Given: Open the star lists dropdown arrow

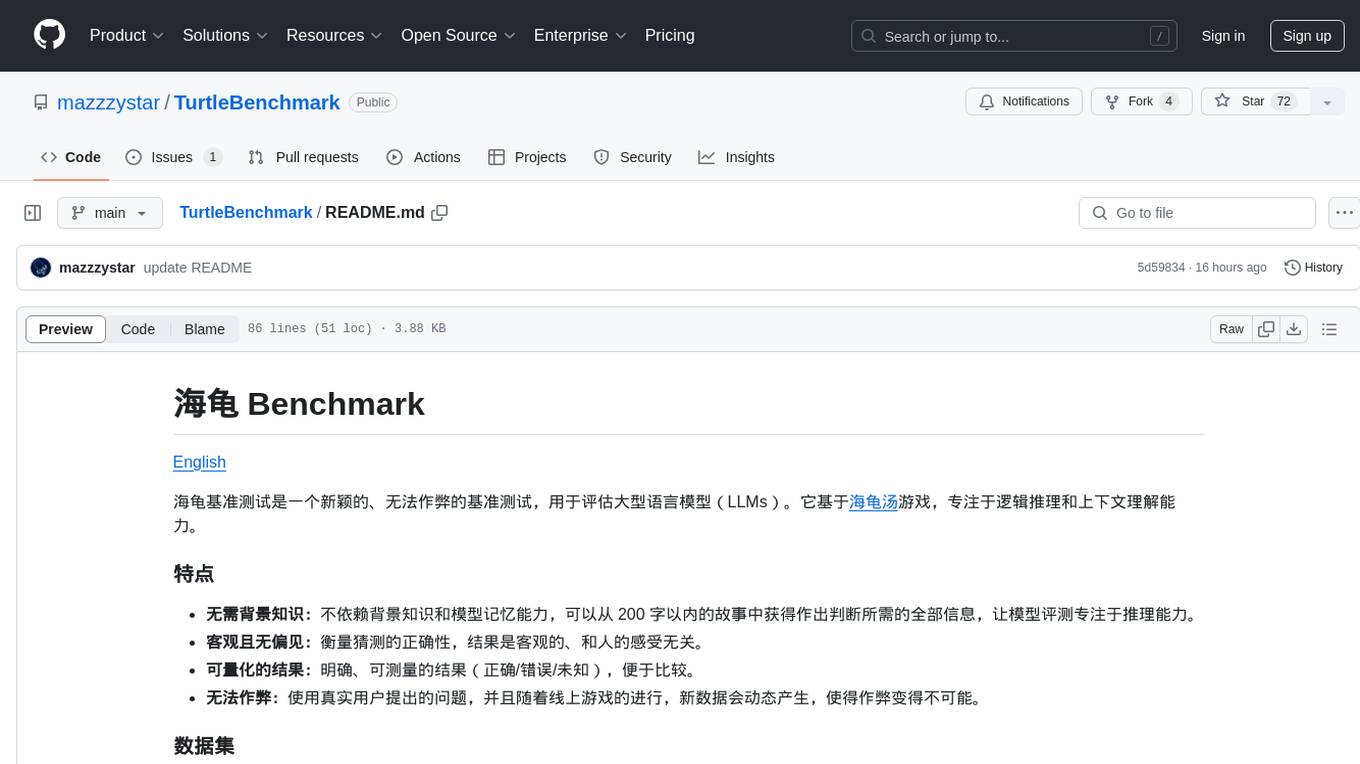Looking at the screenshot, I should pyautogui.click(x=1327, y=102).
